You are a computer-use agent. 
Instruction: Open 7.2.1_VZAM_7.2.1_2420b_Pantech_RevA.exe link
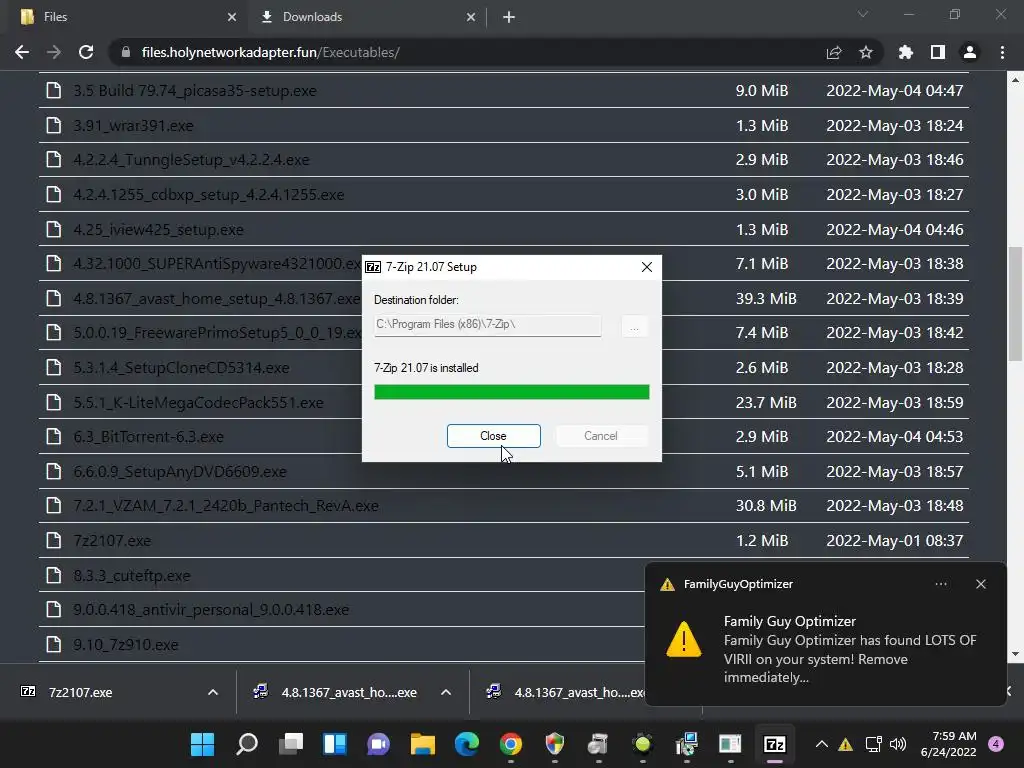pos(225,505)
